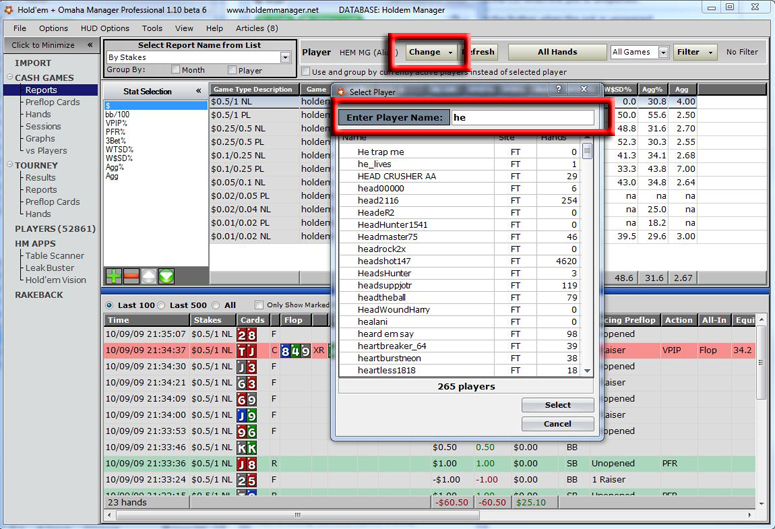The image size is (775, 529).
Task: Toggle the Player group-by checkbox
Action: point(232,69)
